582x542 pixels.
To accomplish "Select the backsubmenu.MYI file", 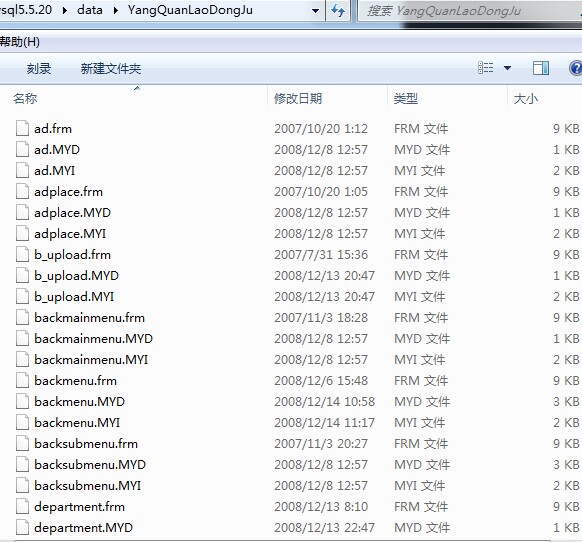I will [88, 486].
